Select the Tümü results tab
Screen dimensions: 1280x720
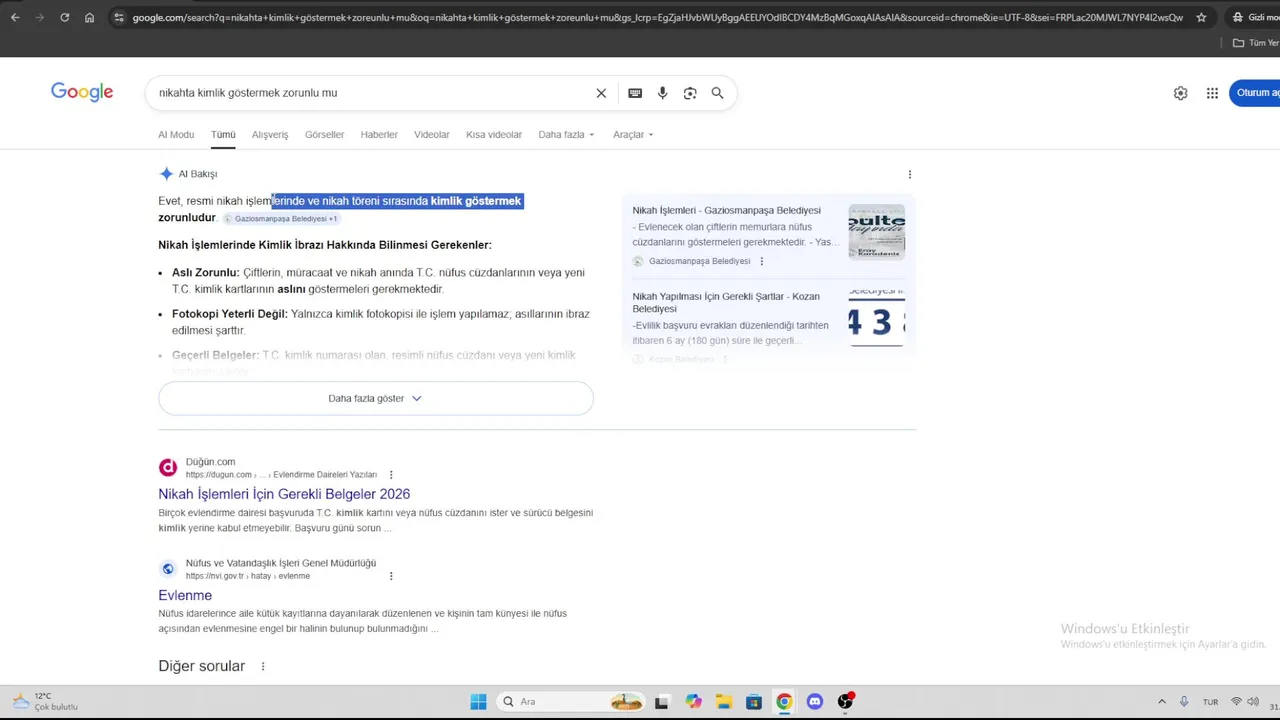pyautogui.click(x=223, y=134)
